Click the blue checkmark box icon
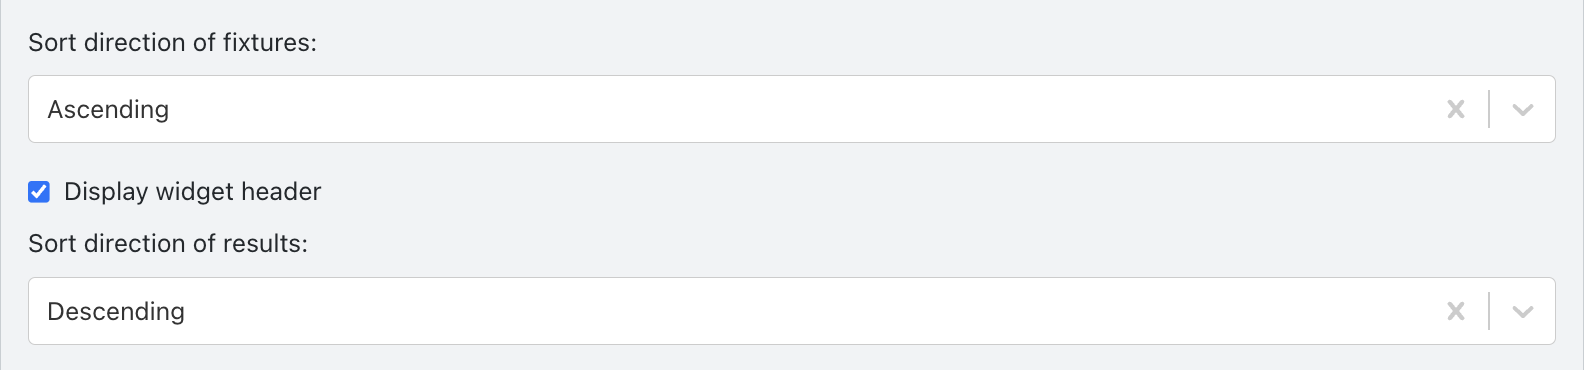This screenshot has width=1586, height=370. 39,191
